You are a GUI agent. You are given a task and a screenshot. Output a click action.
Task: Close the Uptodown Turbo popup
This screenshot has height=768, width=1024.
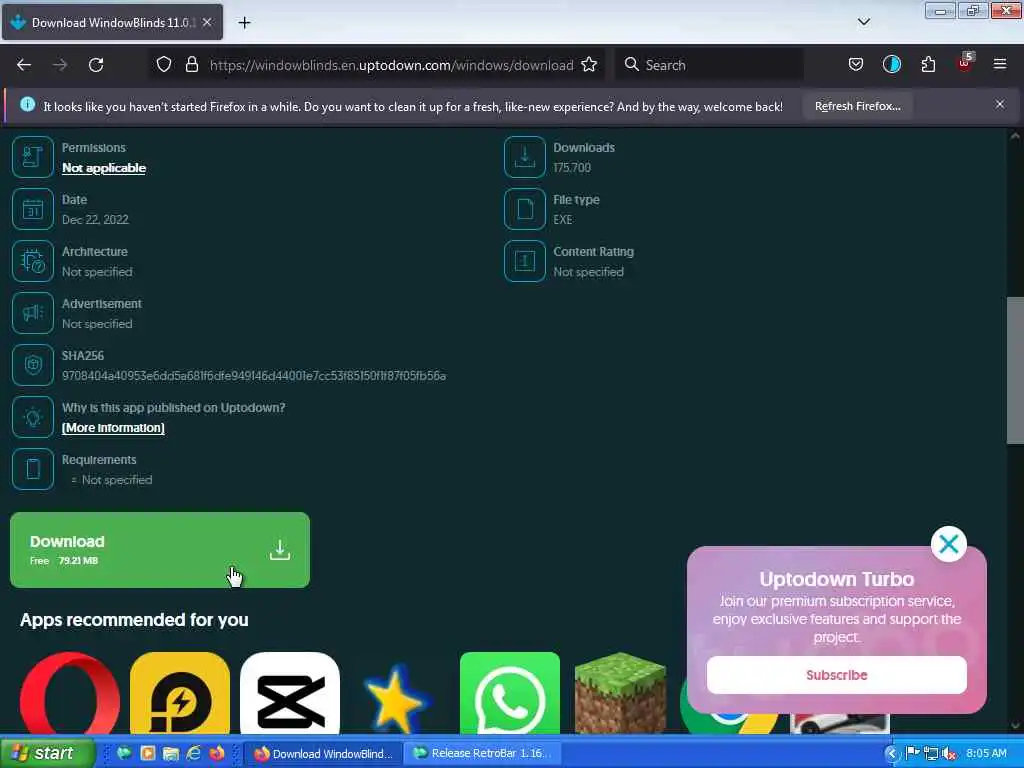point(948,543)
